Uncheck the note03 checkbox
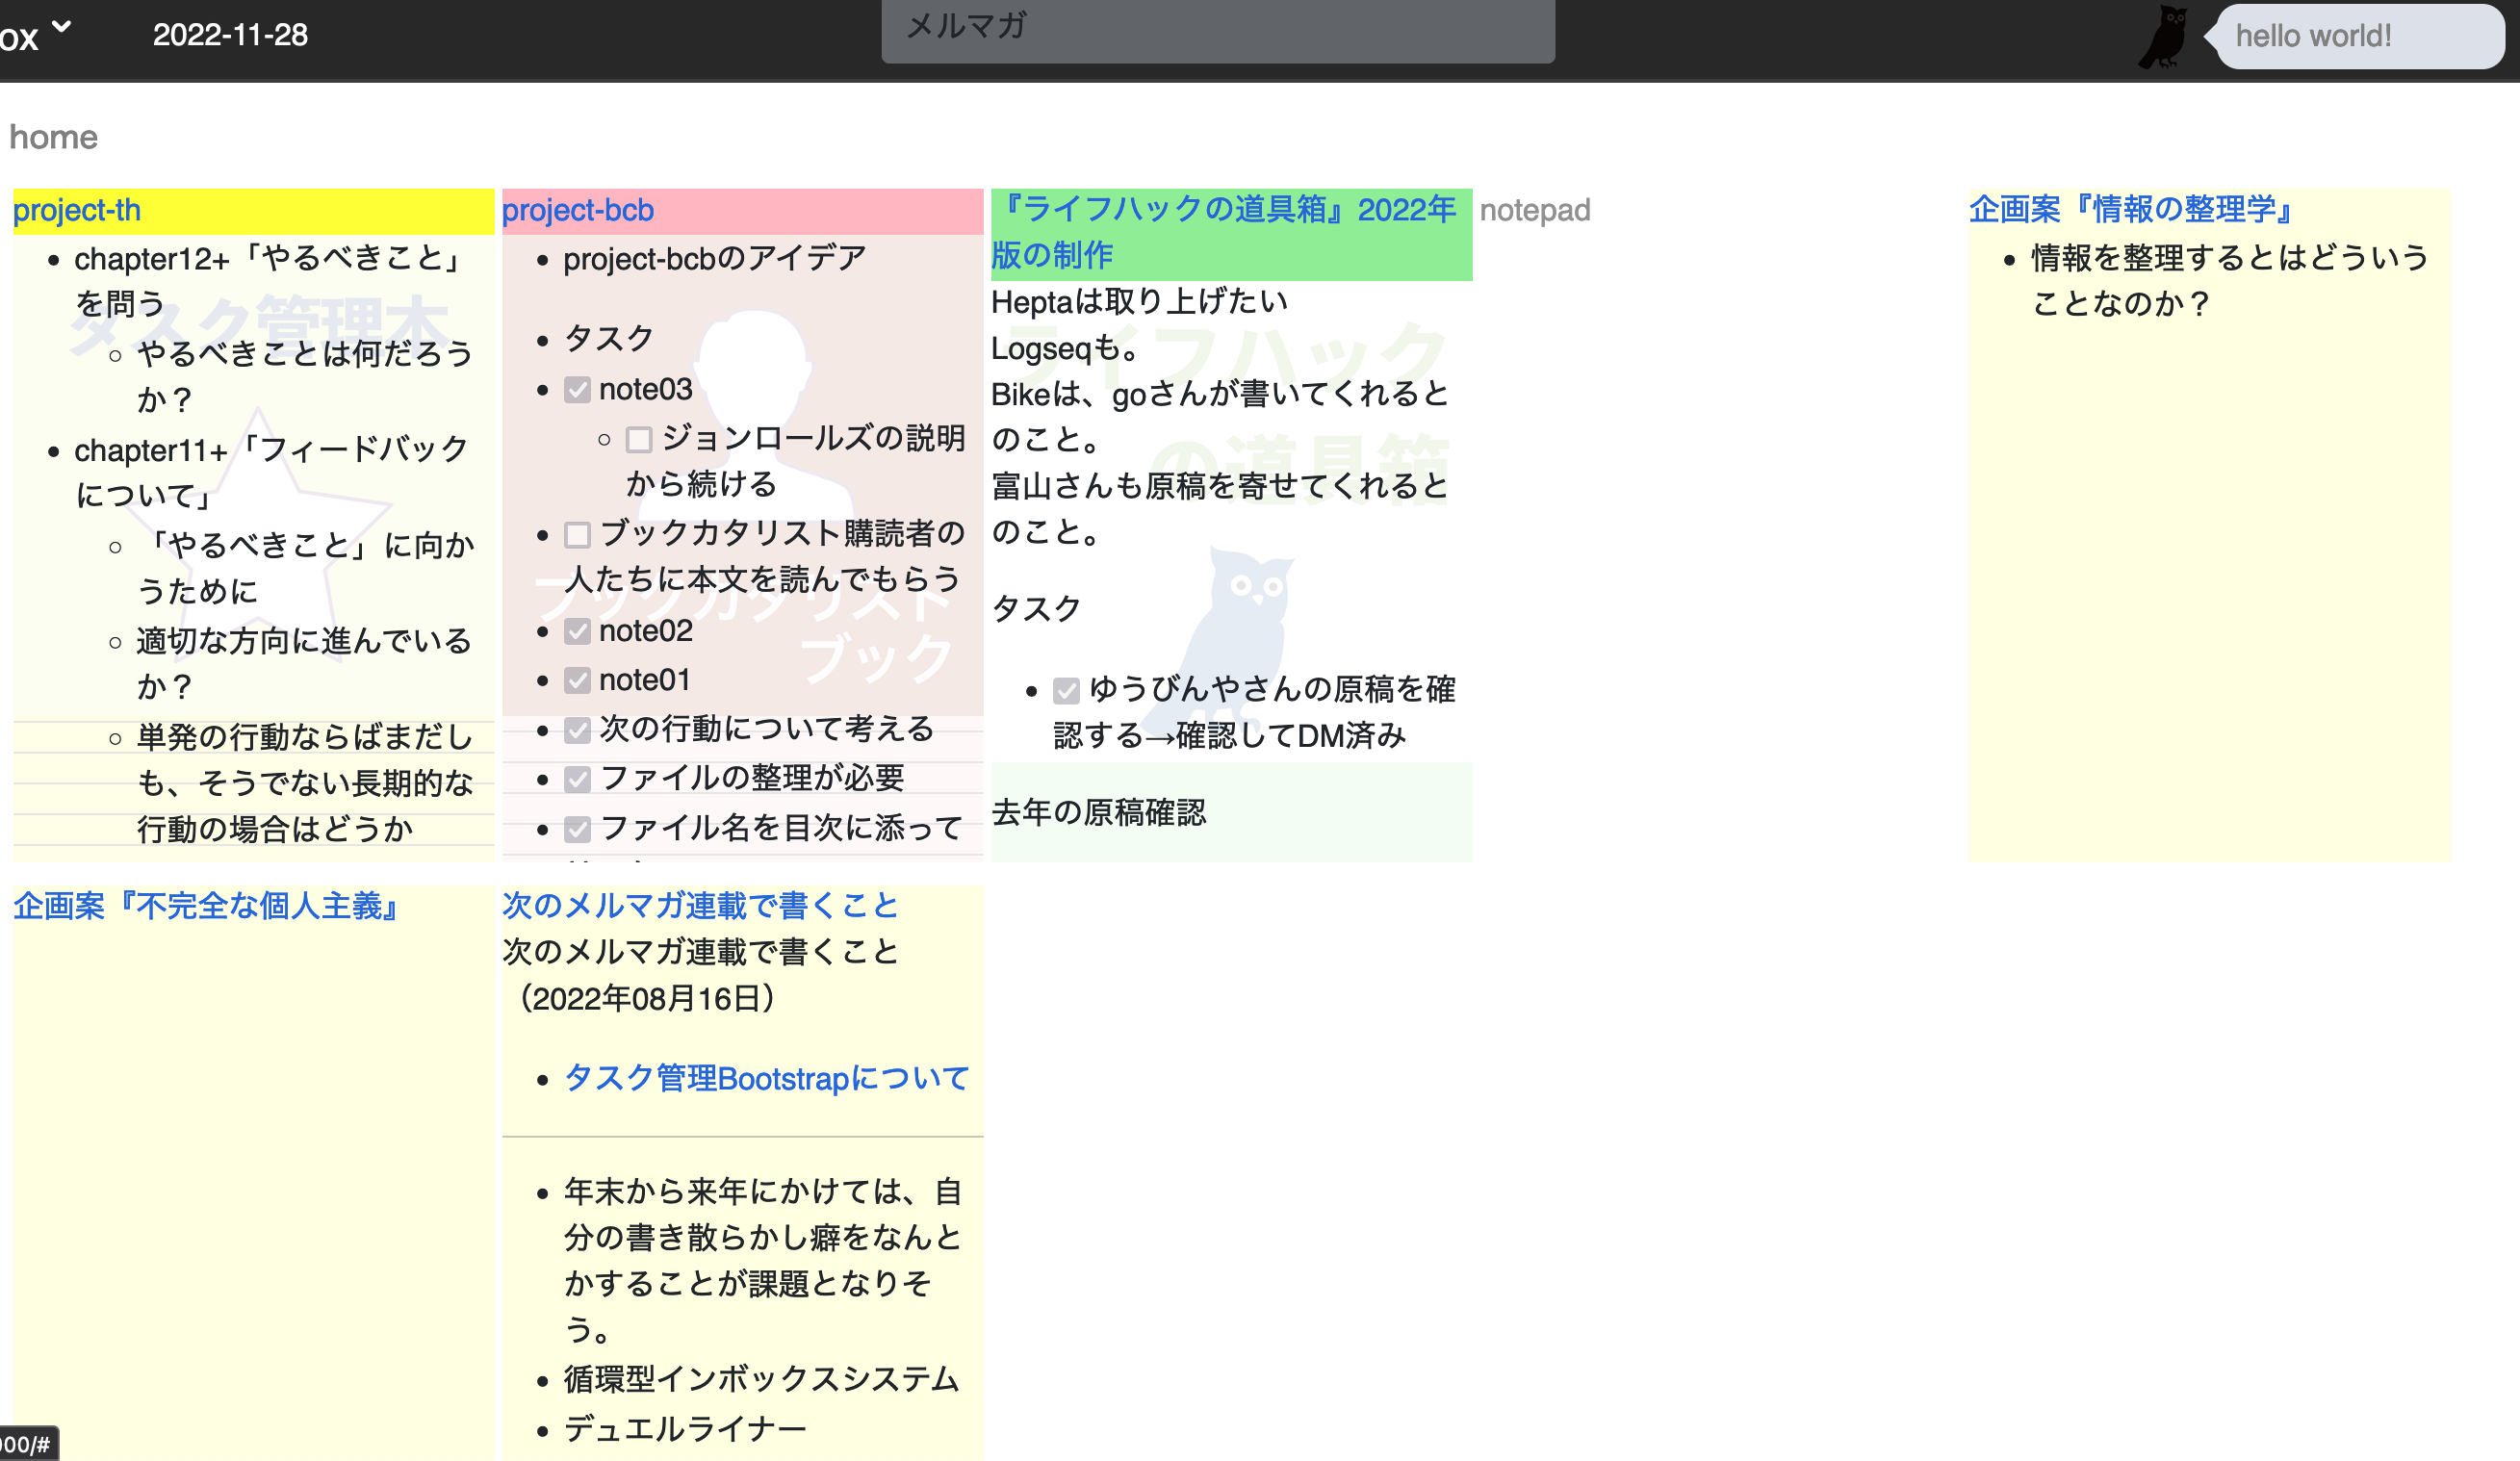Viewport: 2520px width, 1461px height. (578, 389)
